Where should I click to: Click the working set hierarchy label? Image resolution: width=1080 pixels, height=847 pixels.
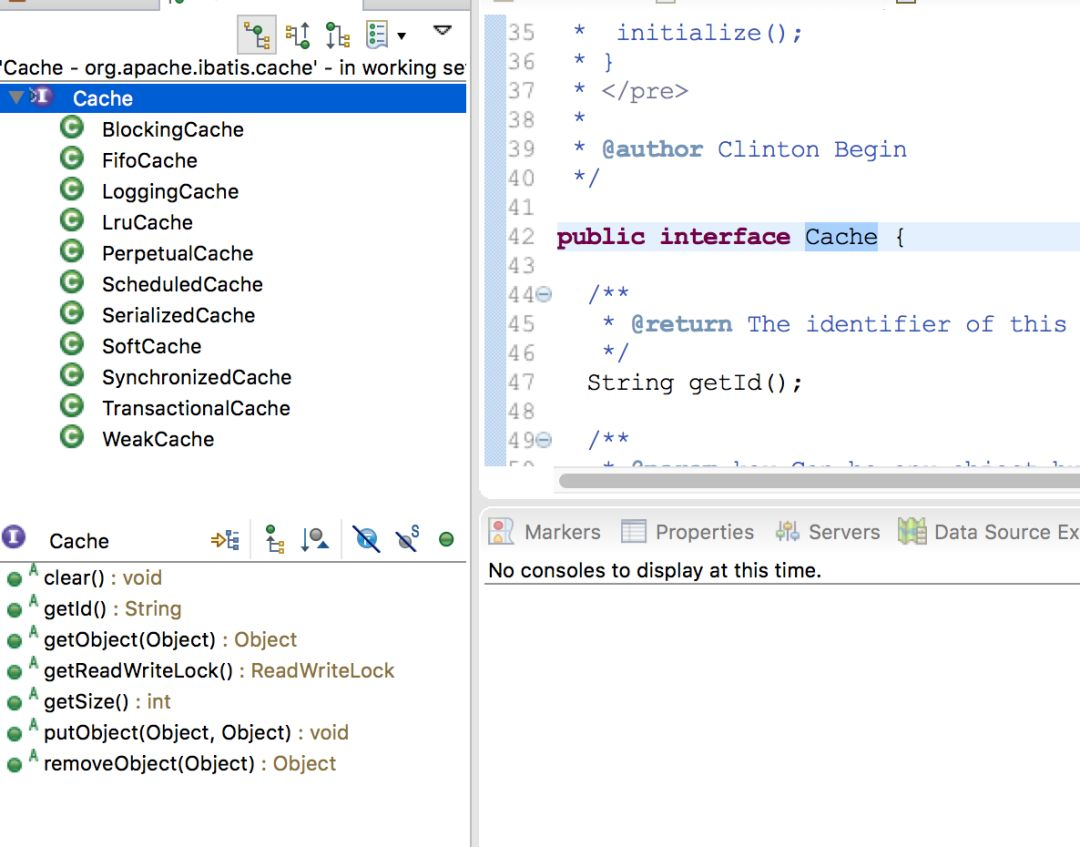pyautogui.click(x=233, y=67)
